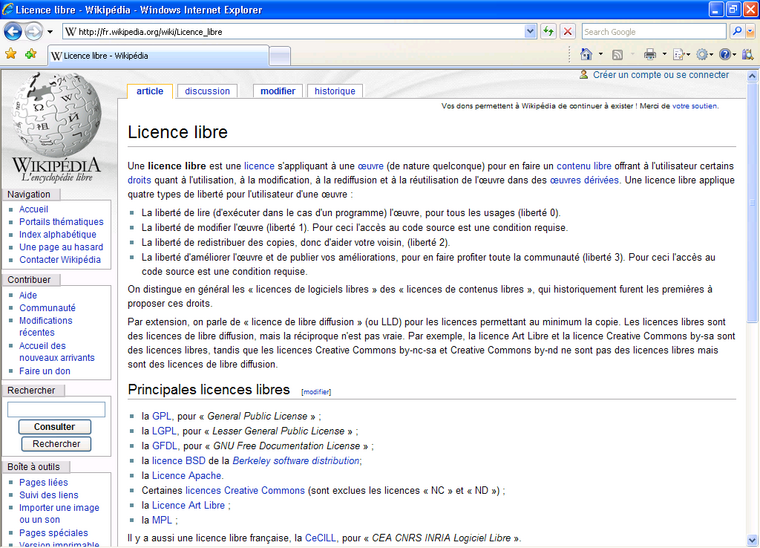Open Une page au hasard
The width and height of the screenshot is (760, 548).
[x=61, y=247]
